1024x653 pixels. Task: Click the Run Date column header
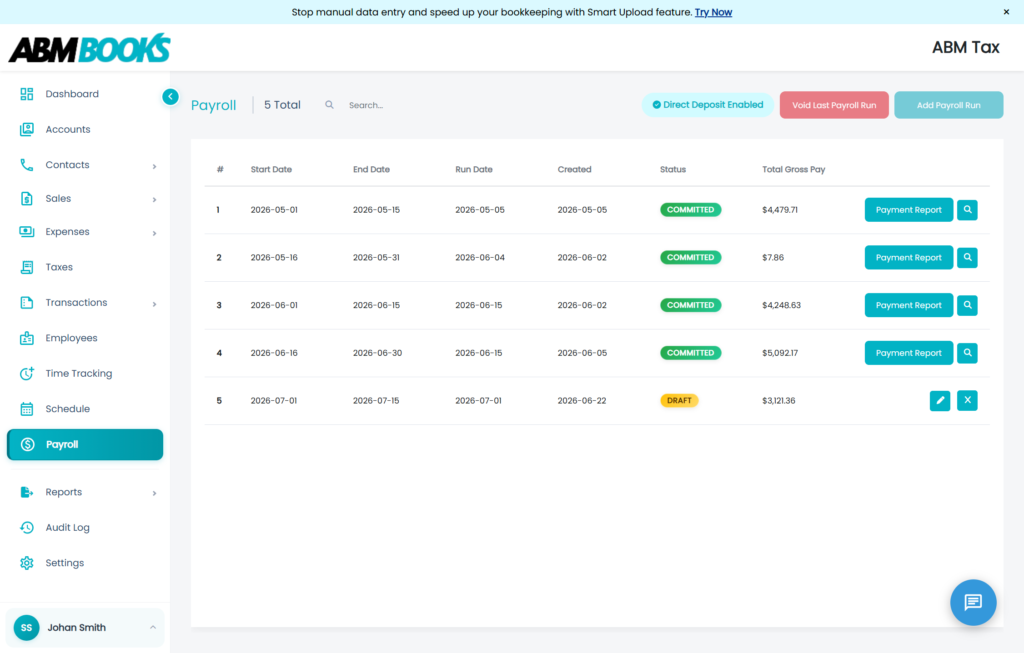tap(473, 169)
